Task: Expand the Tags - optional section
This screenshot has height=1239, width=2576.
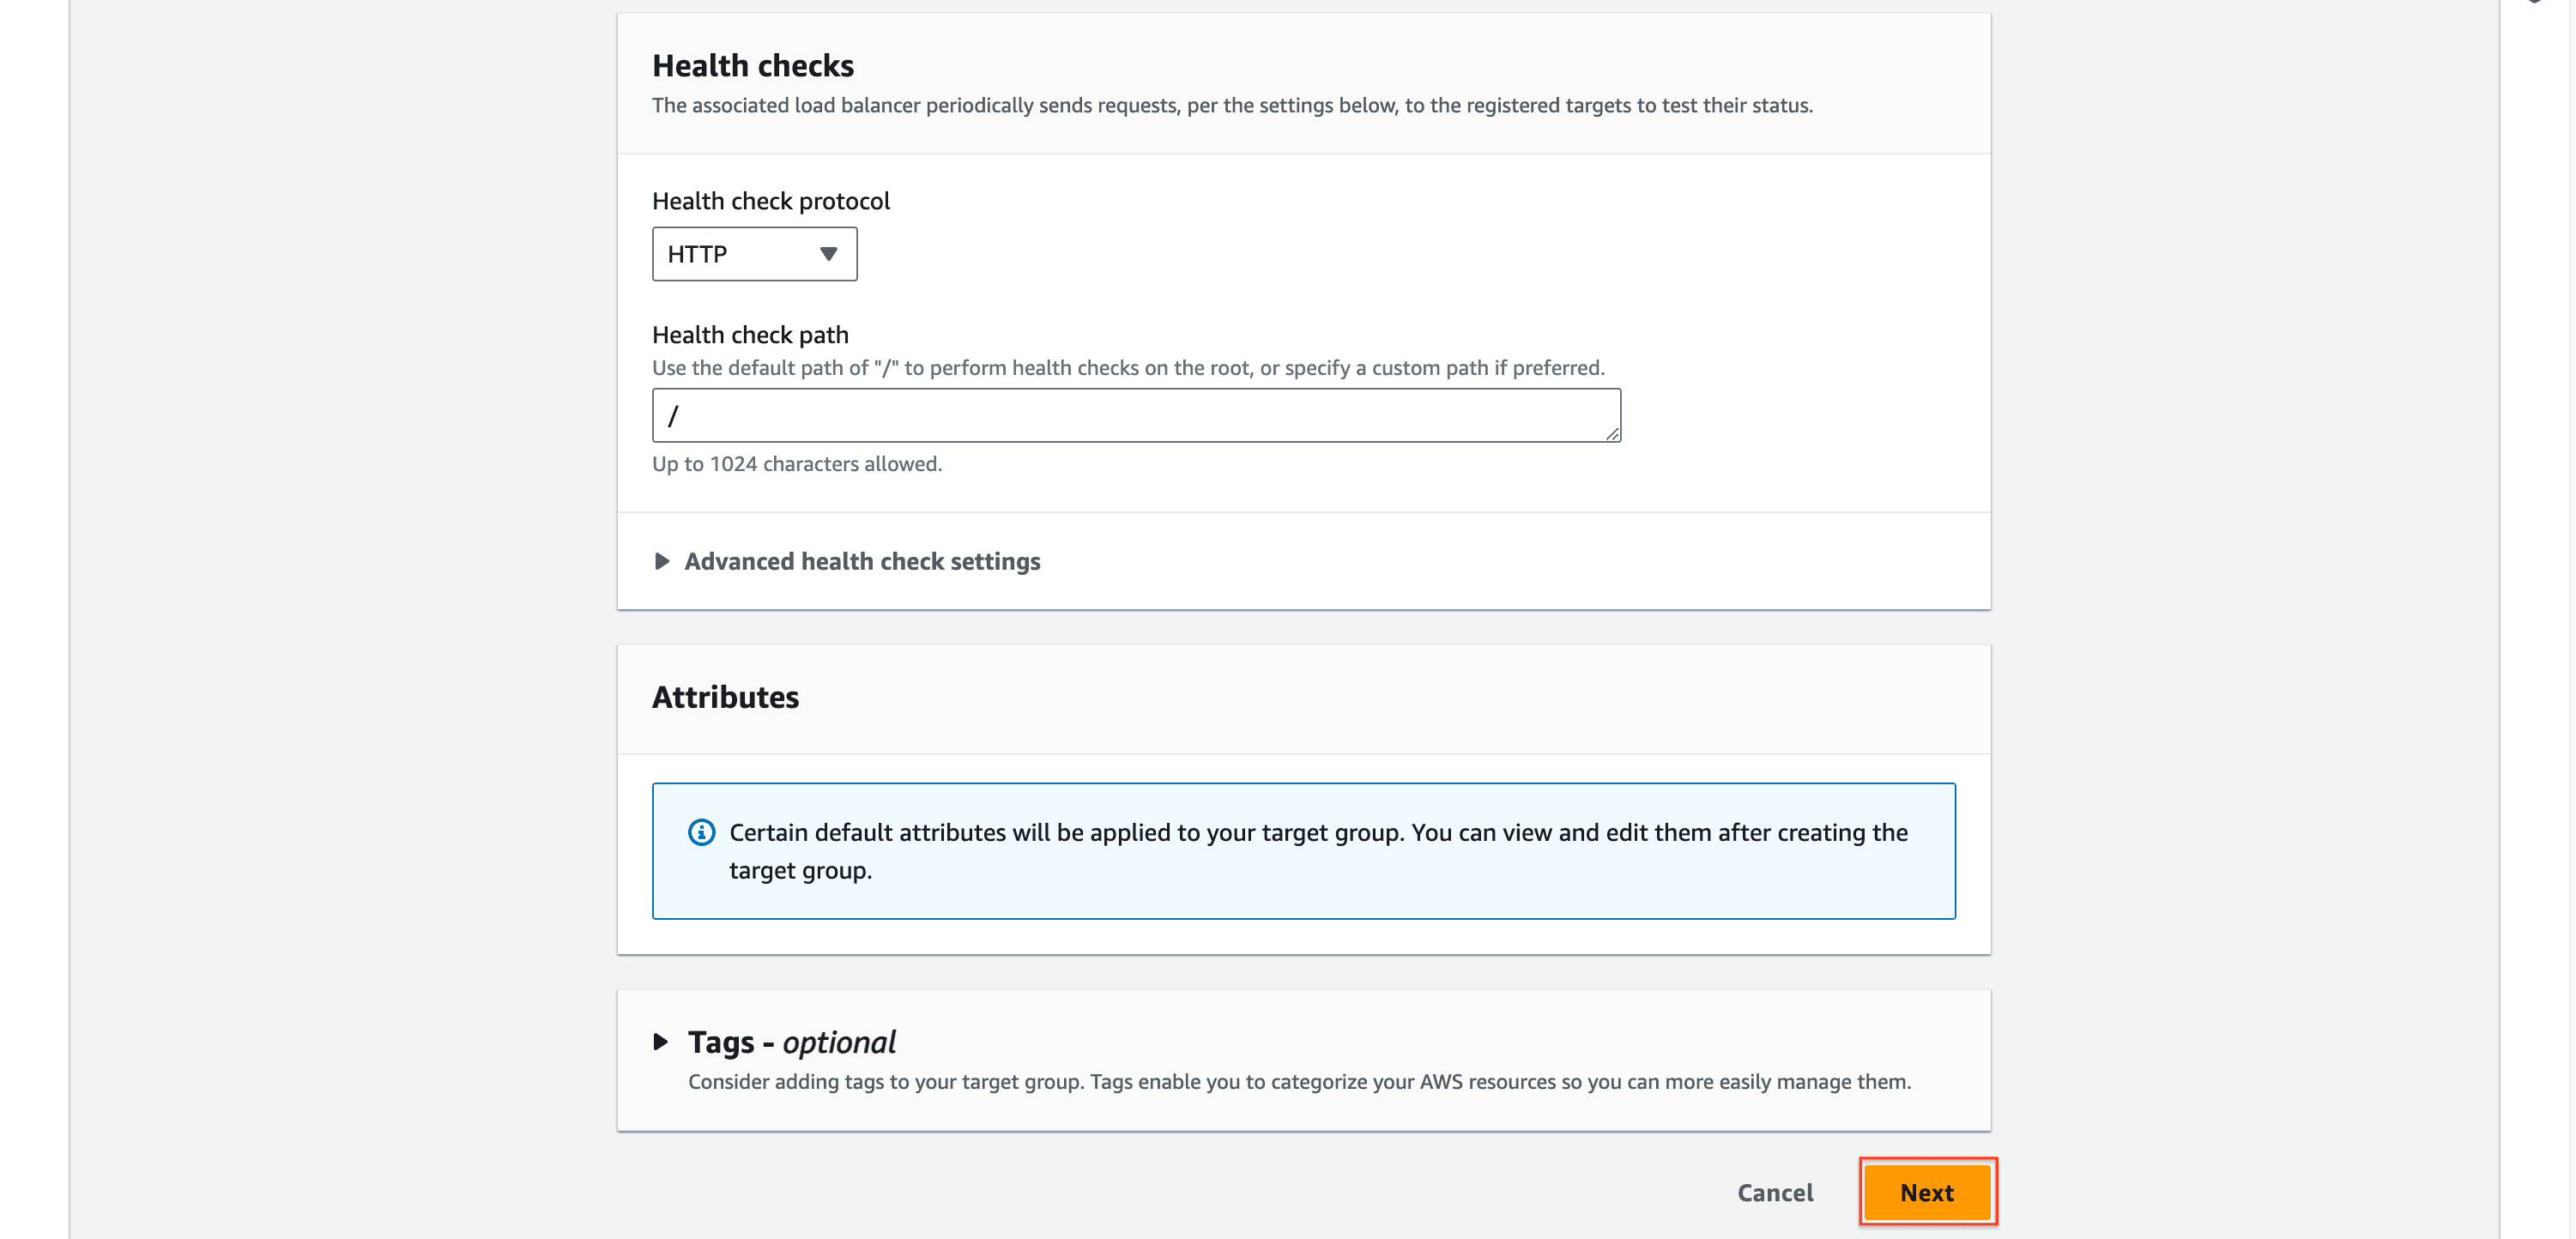Action: [790, 1042]
